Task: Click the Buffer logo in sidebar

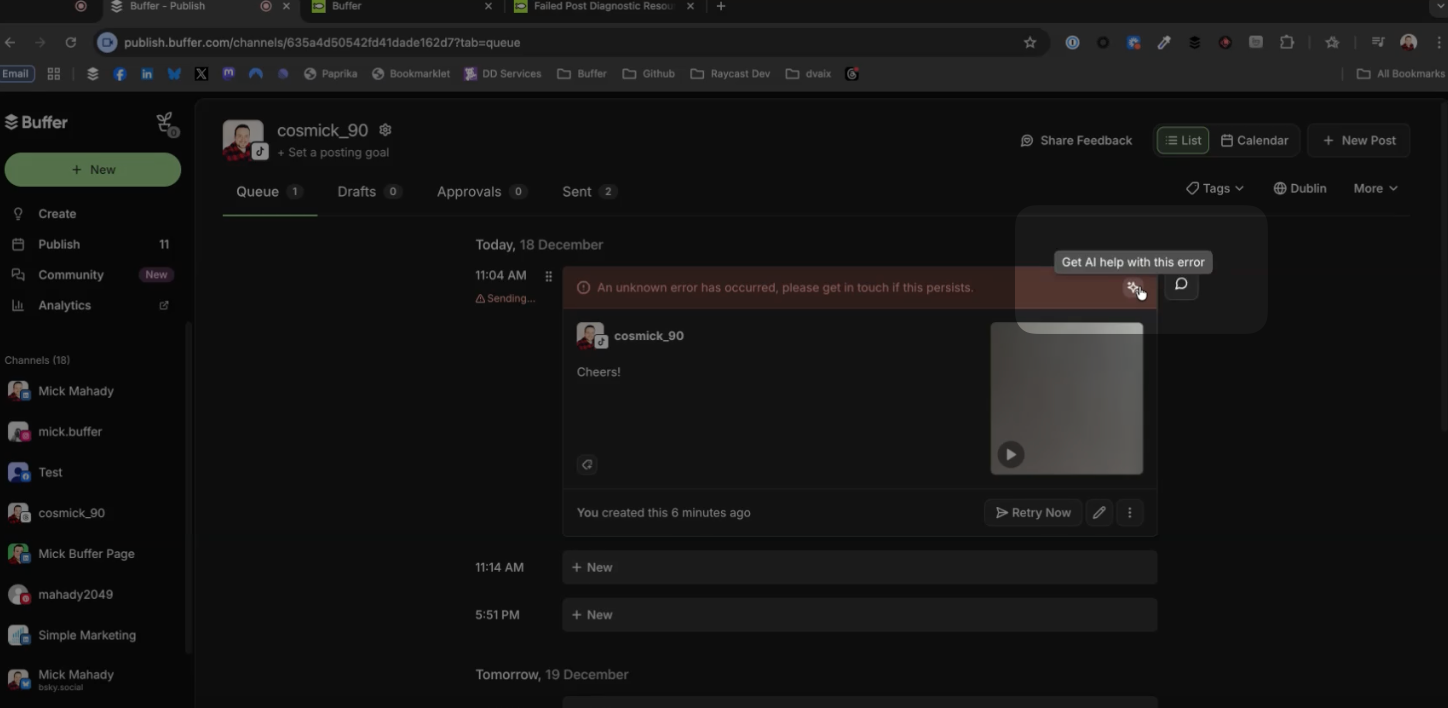Action: tap(36, 122)
